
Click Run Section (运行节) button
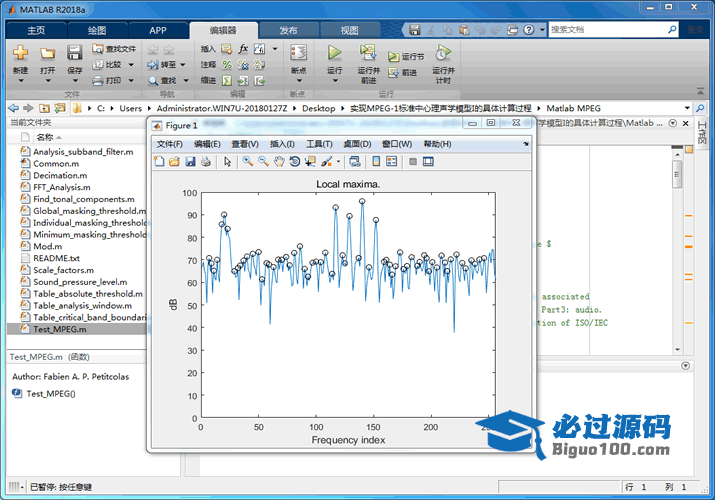click(406, 57)
